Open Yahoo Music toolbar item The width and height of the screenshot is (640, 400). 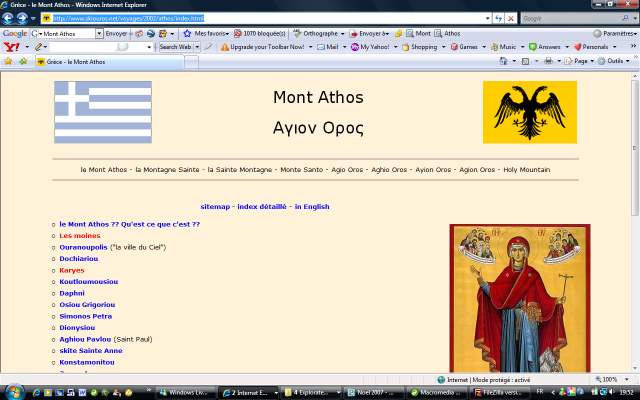coord(504,47)
